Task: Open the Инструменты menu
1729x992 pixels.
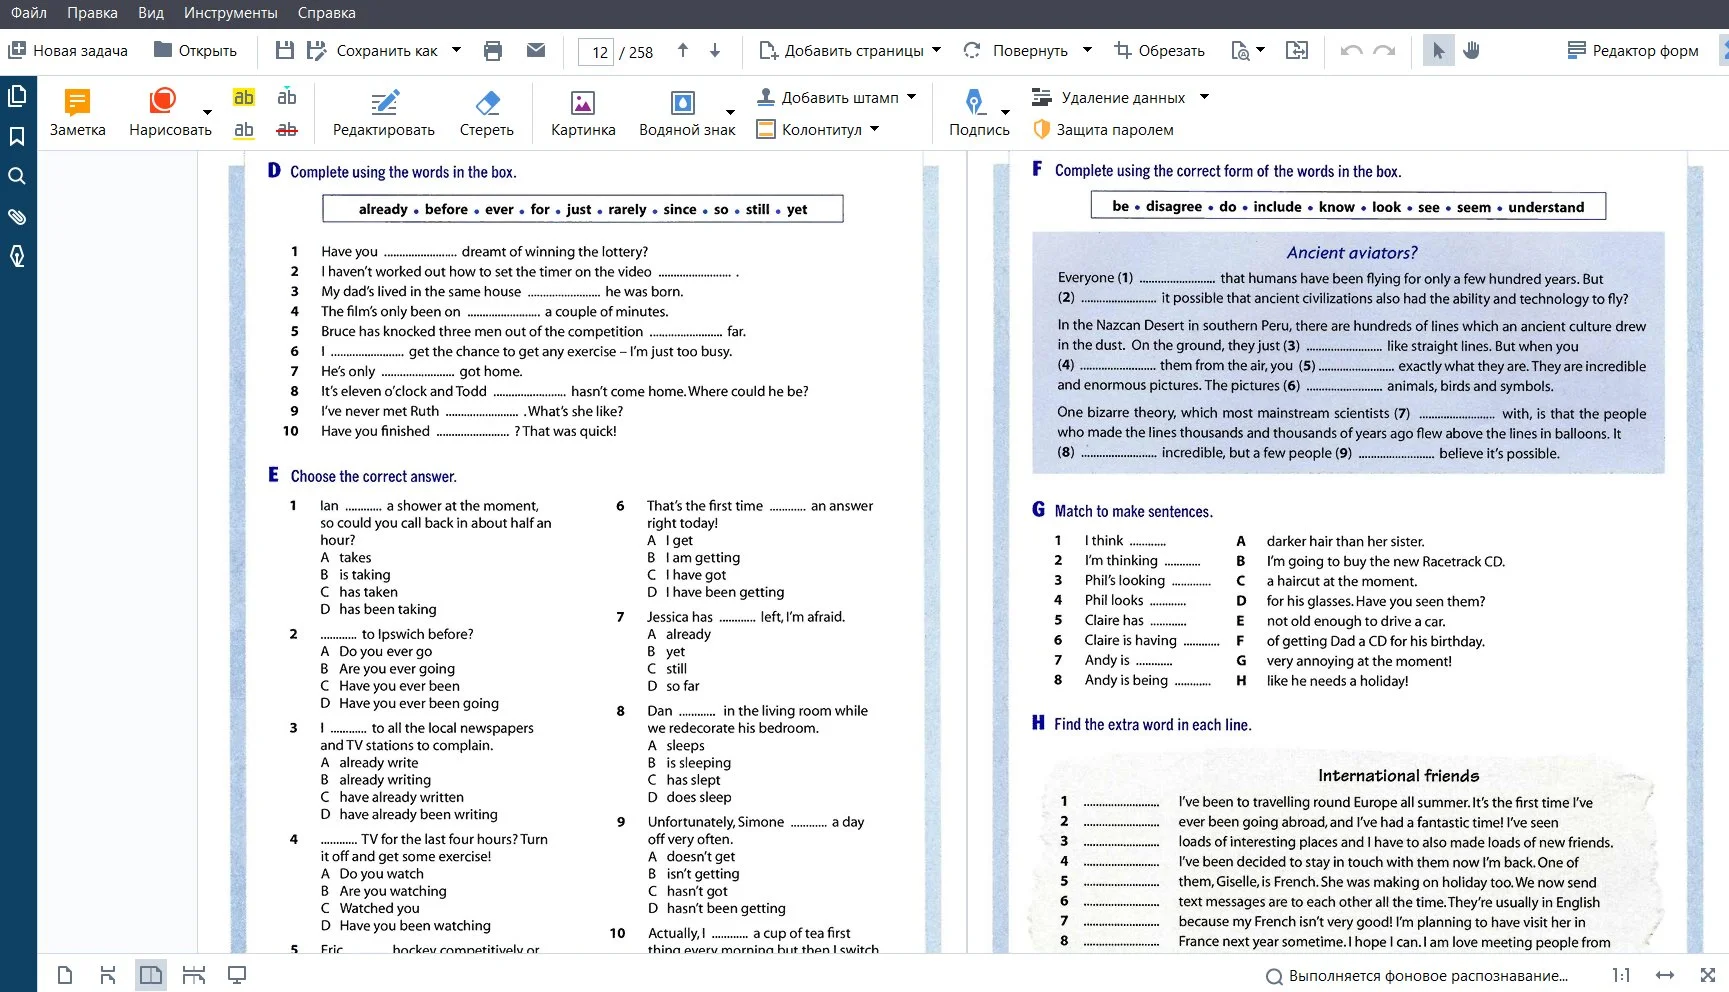Action: (231, 13)
